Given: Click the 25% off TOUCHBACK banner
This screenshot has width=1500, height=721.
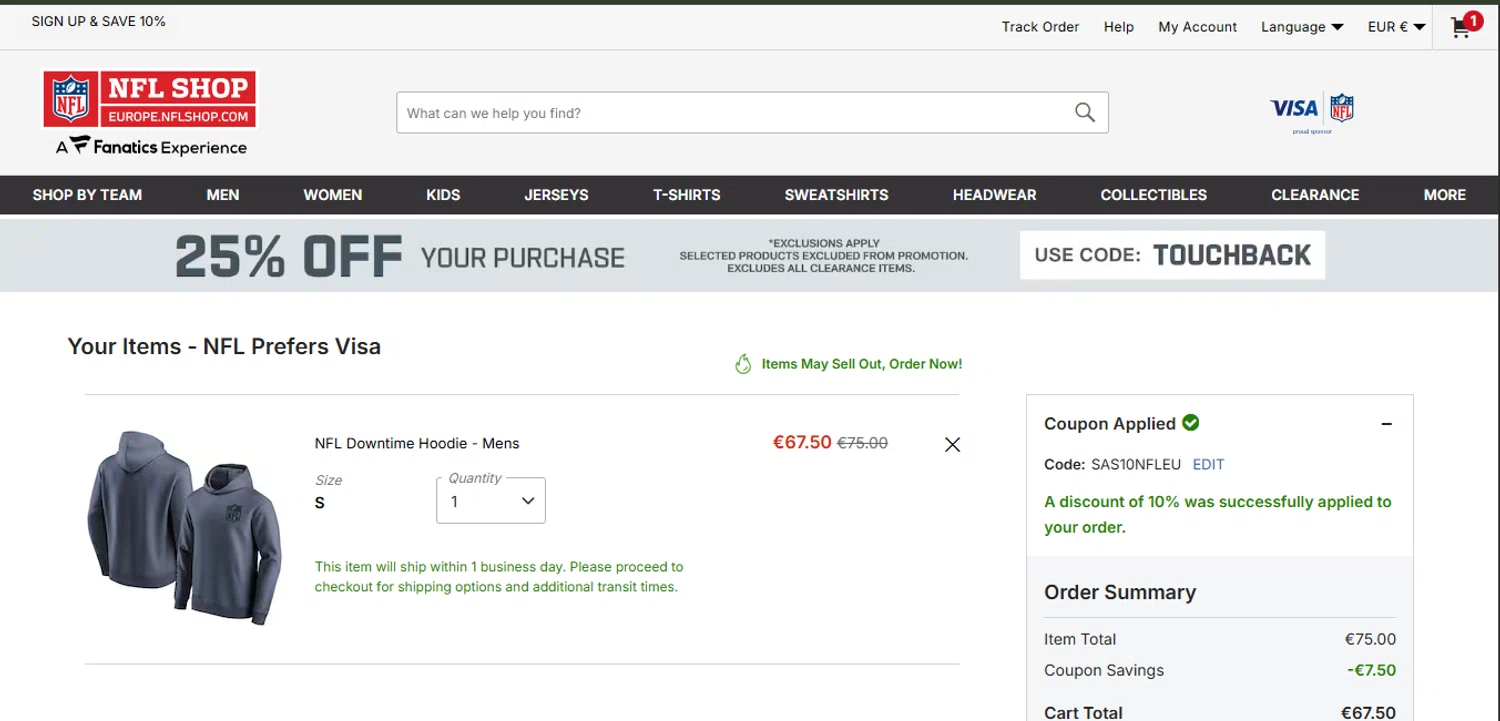Looking at the screenshot, I should 749,256.
